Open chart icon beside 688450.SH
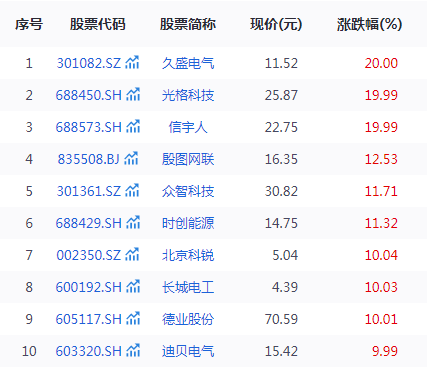This screenshot has width=427, height=369. (x=133, y=94)
